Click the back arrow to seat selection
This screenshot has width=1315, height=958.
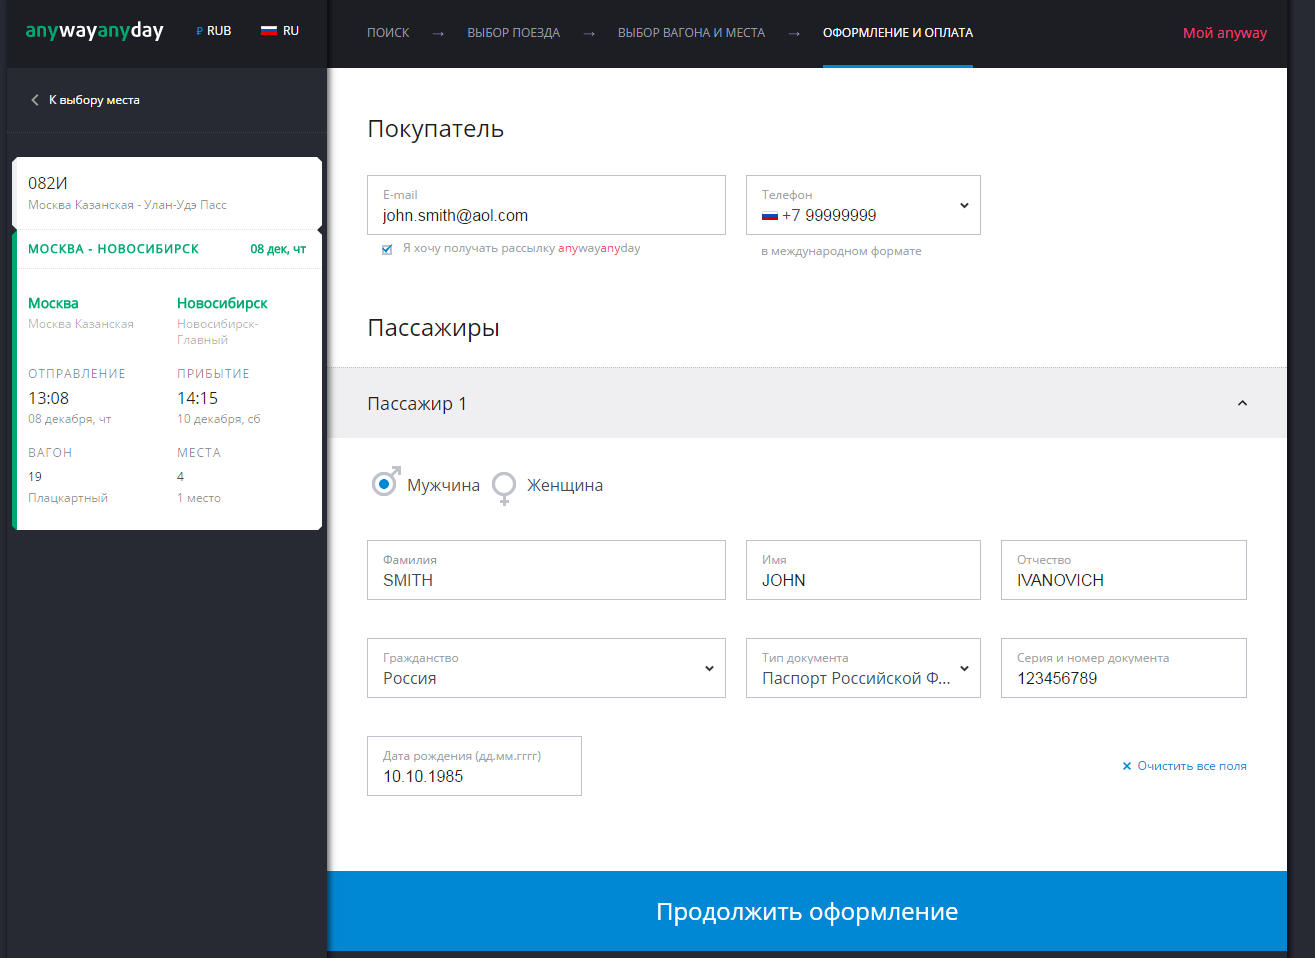(35, 100)
